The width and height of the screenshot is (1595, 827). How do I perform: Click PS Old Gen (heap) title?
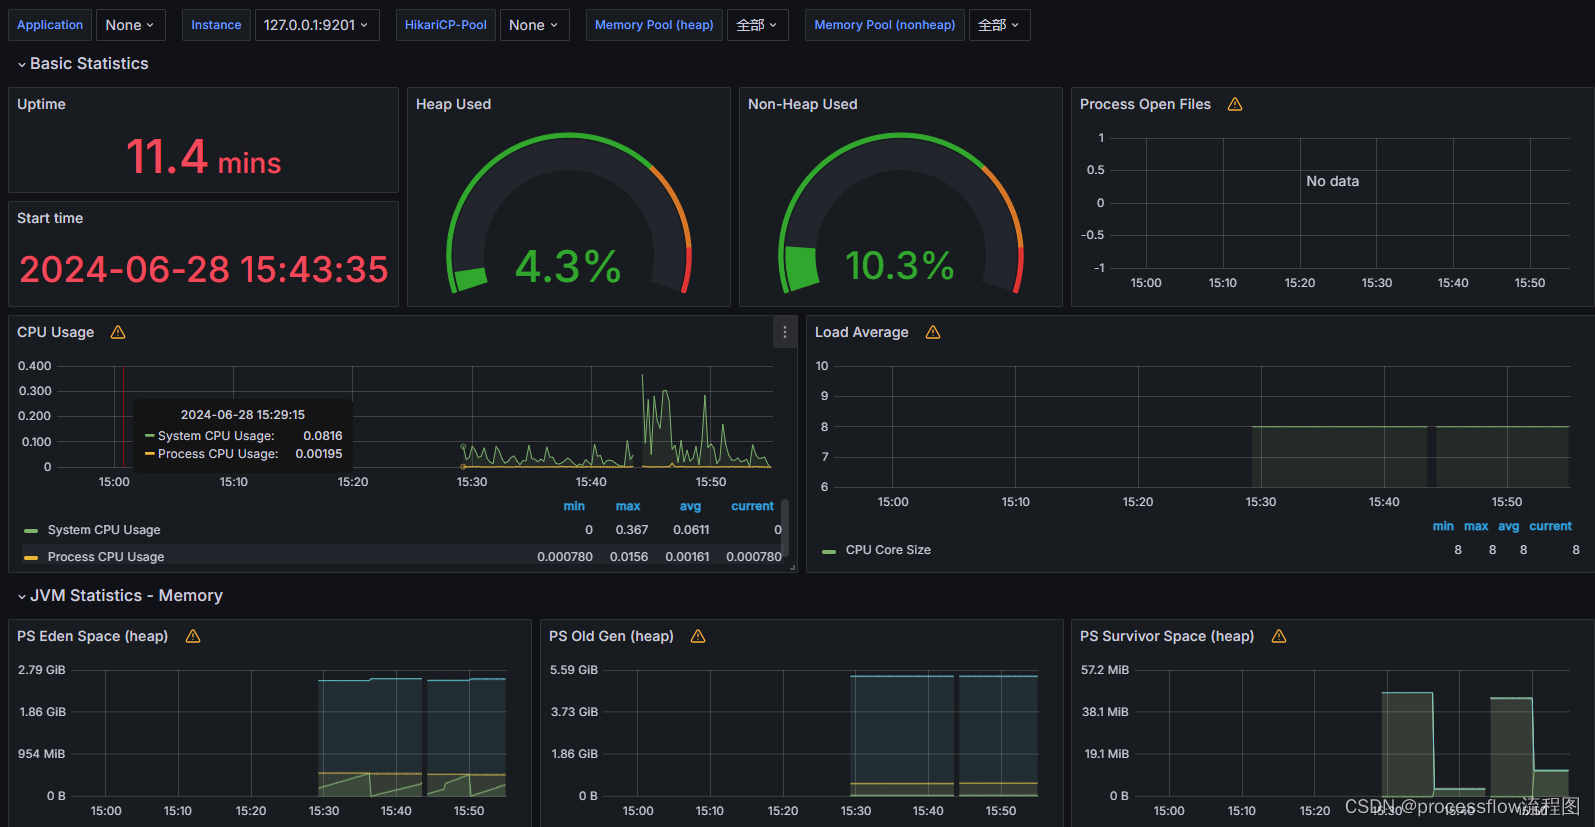coord(611,636)
